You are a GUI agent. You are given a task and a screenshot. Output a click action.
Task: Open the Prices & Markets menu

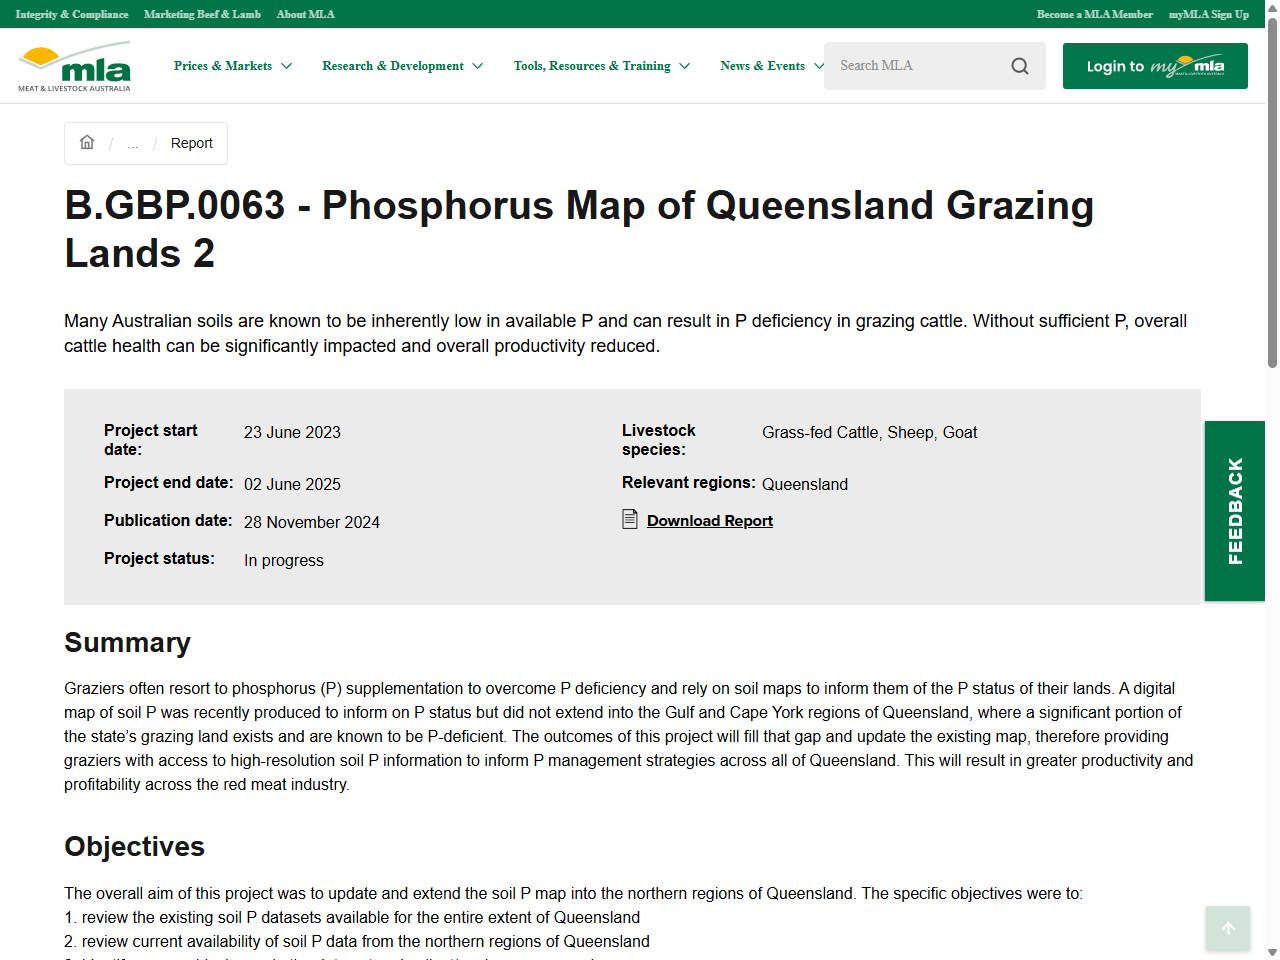[x=223, y=66]
